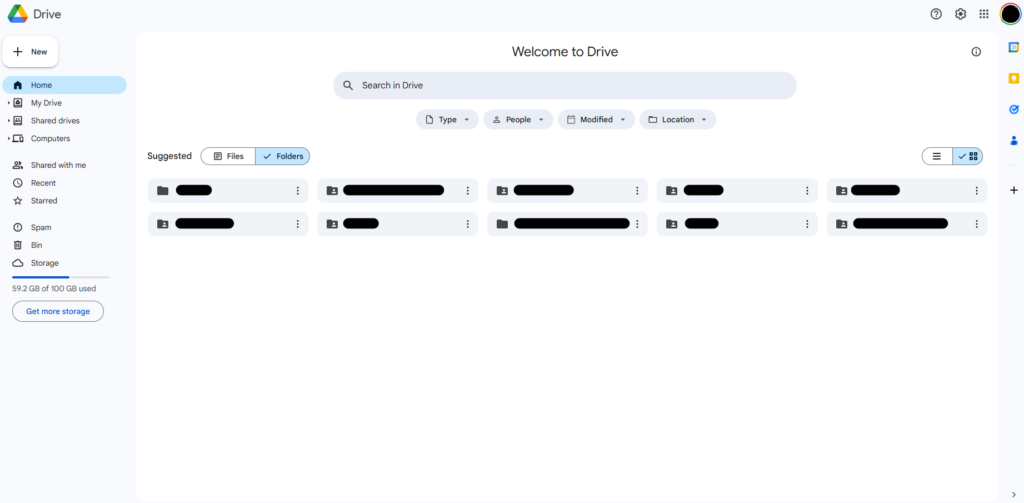Viewport: 1024px width, 503px height.
Task: Click the New button
Action: click(x=31, y=52)
